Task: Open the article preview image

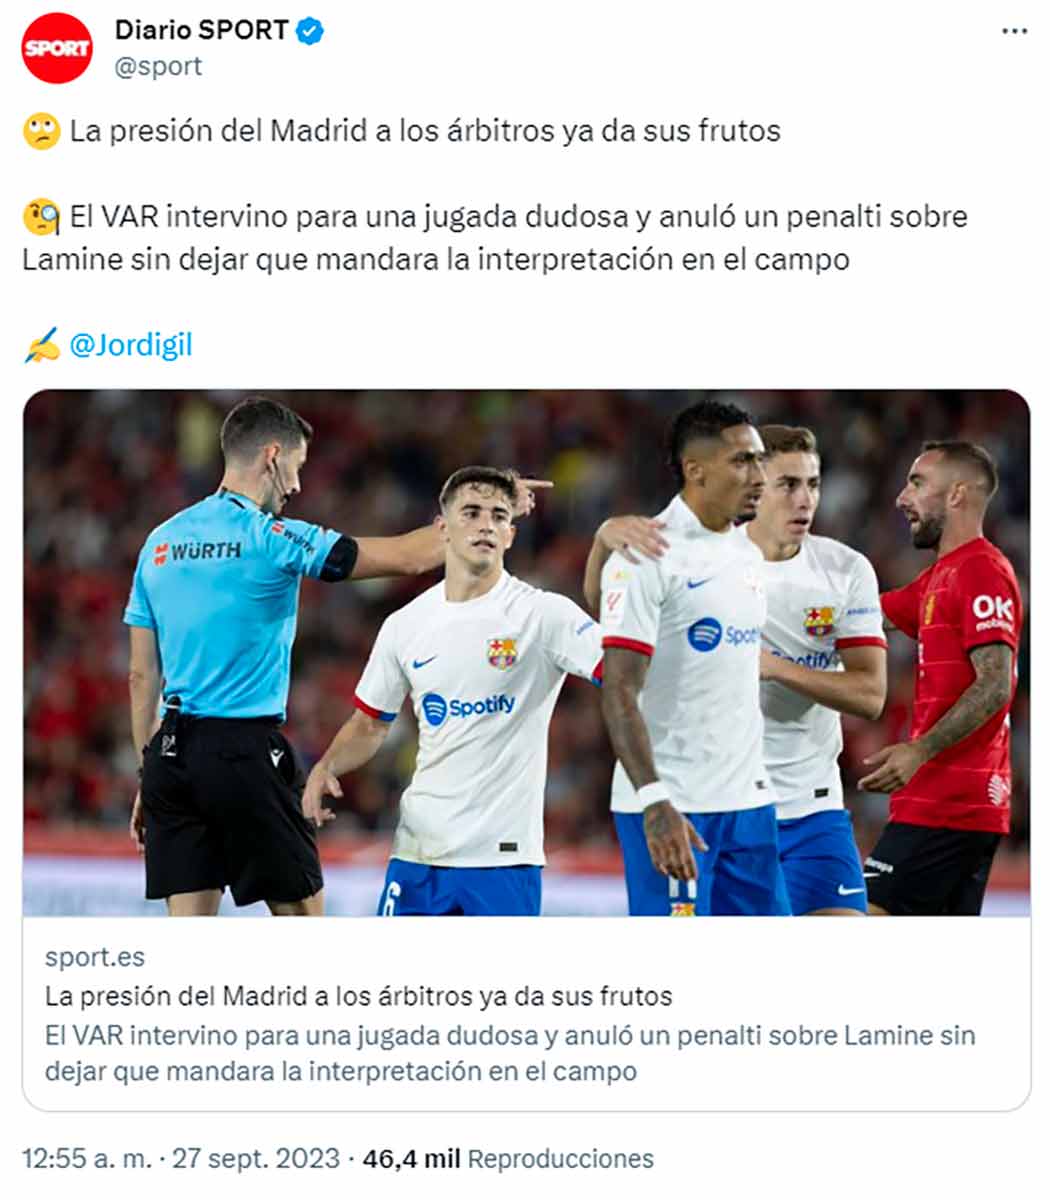Action: pos(526,653)
